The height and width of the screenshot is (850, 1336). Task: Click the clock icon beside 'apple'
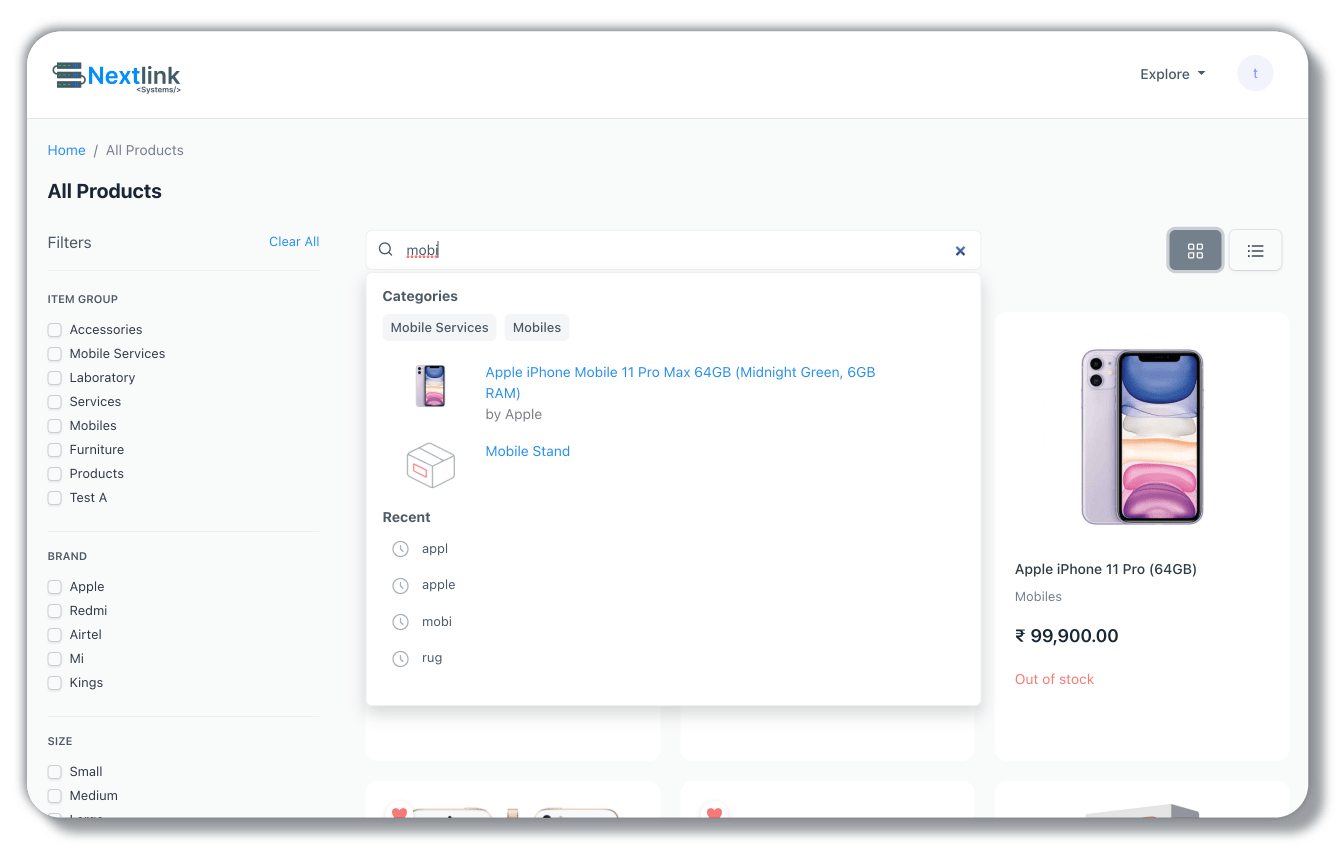(400, 586)
